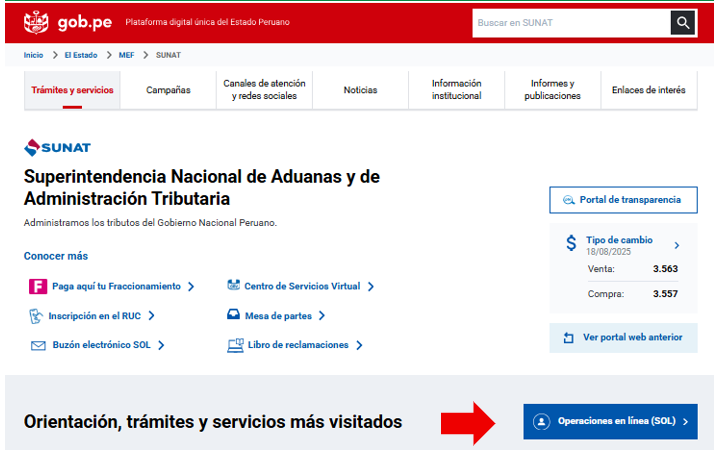Open the Libro de reclamaciones link
Screen dimensions: 720x455
298,345
